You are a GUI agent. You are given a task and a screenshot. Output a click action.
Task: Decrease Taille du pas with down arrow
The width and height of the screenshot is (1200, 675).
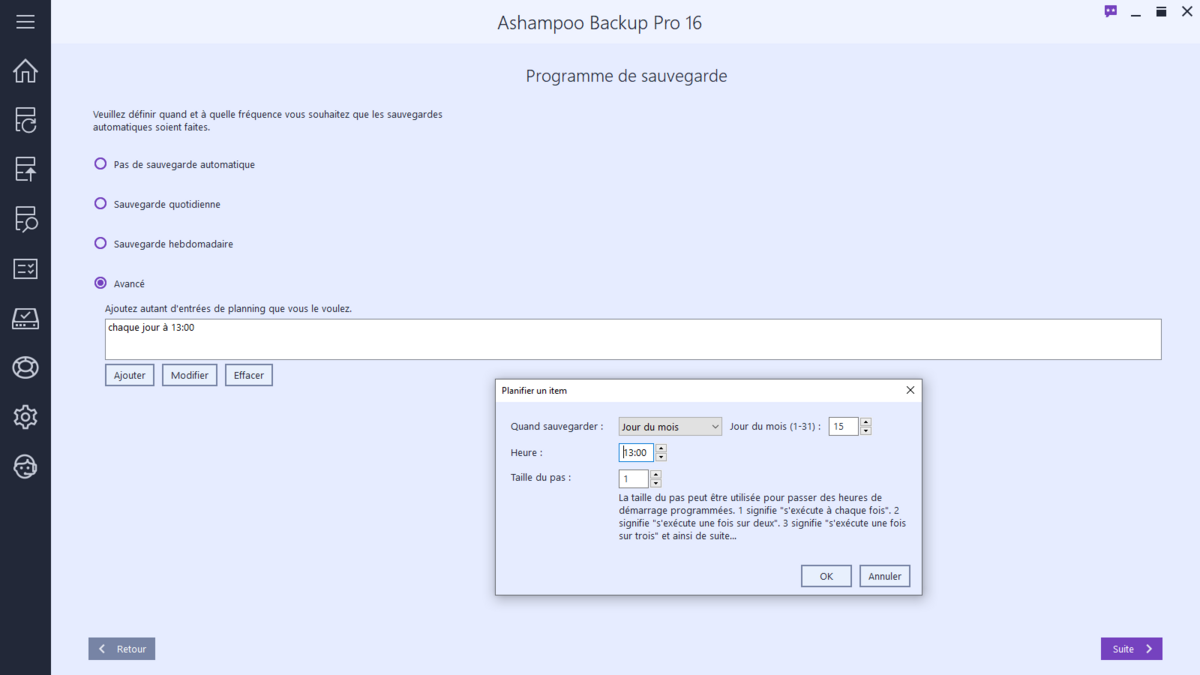656,483
